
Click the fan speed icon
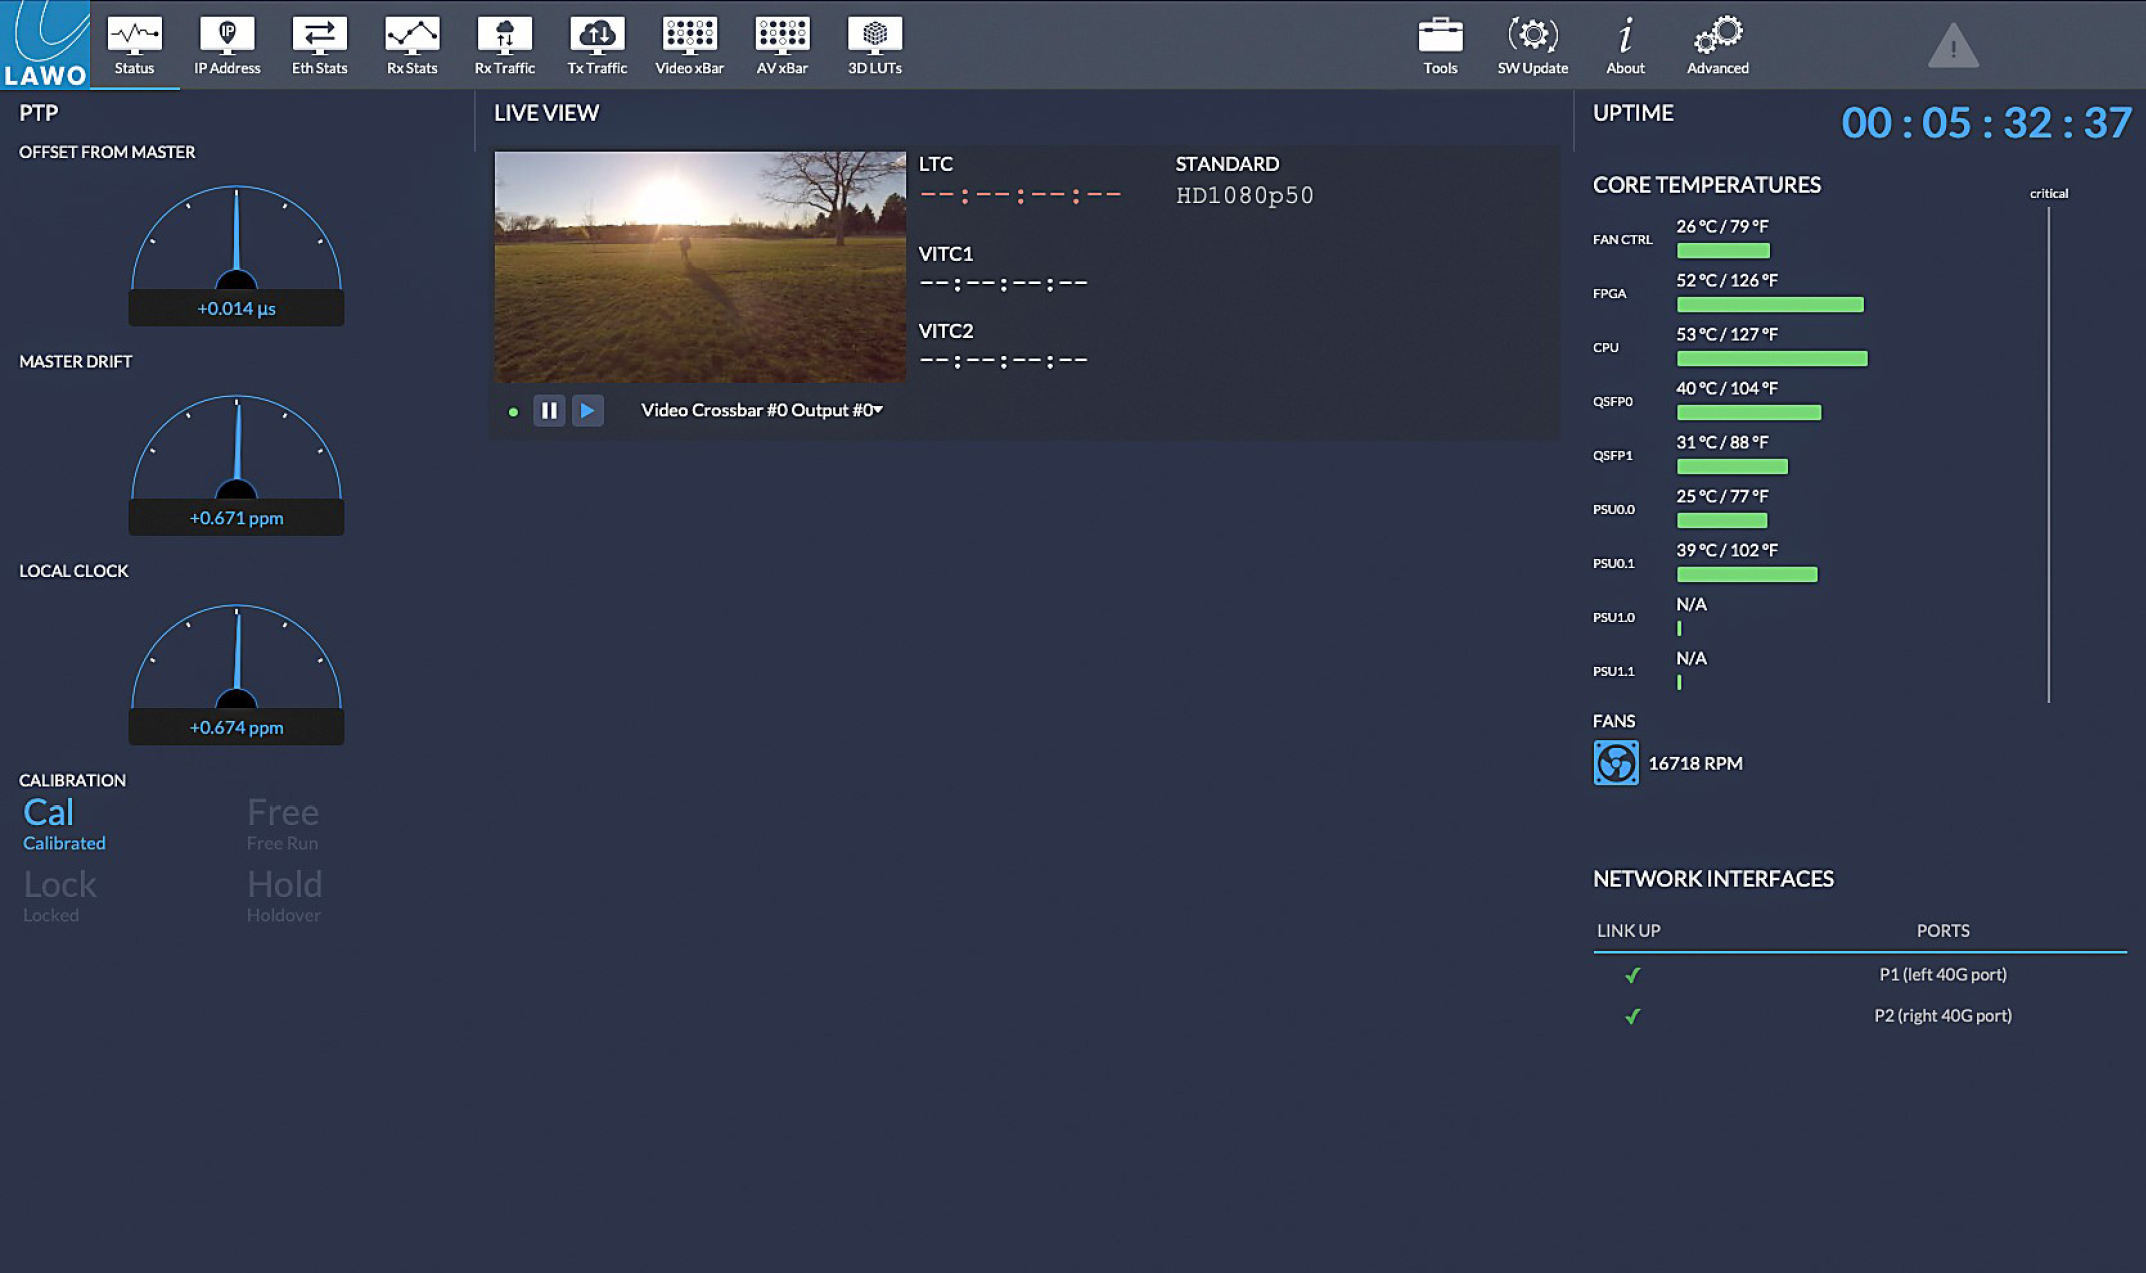pyautogui.click(x=1615, y=763)
